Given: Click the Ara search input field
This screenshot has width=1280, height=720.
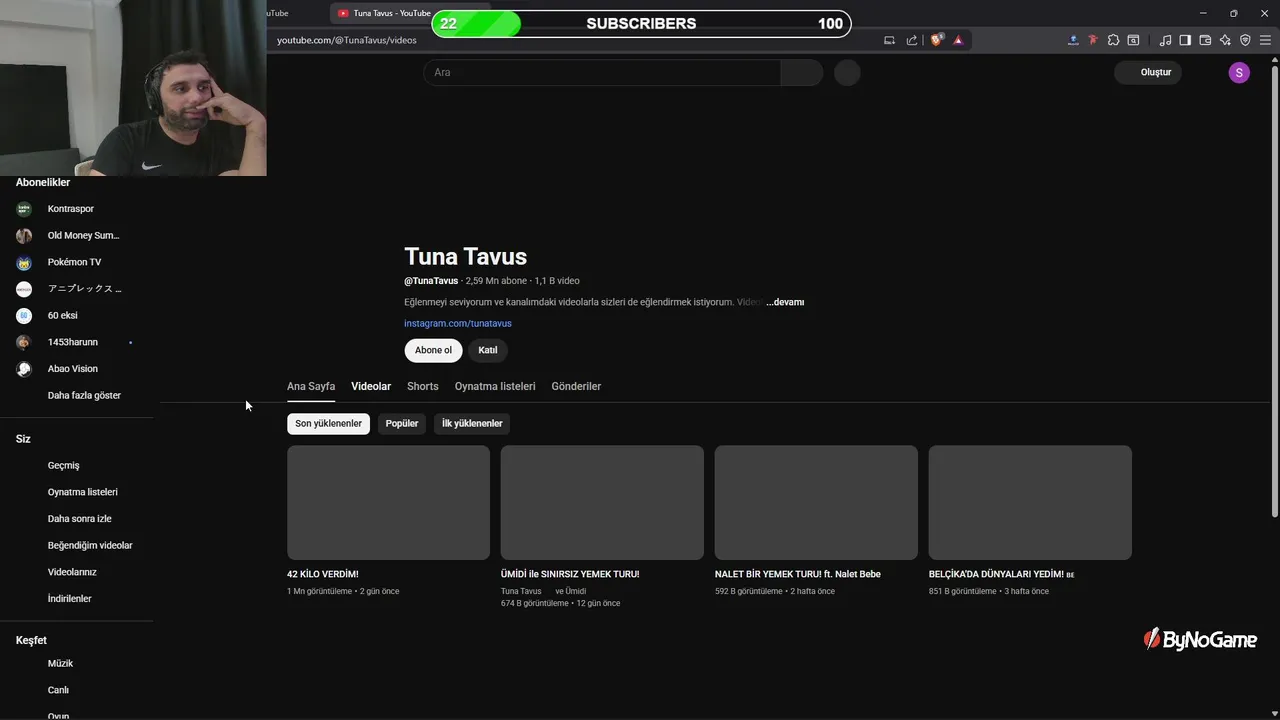Looking at the screenshot, I should [602, 72].
